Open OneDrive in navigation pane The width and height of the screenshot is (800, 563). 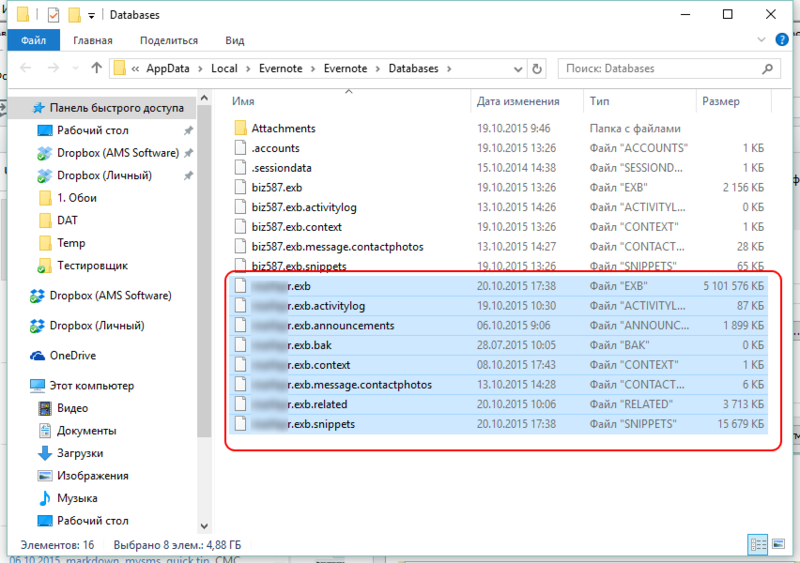(x=72, y=355)
